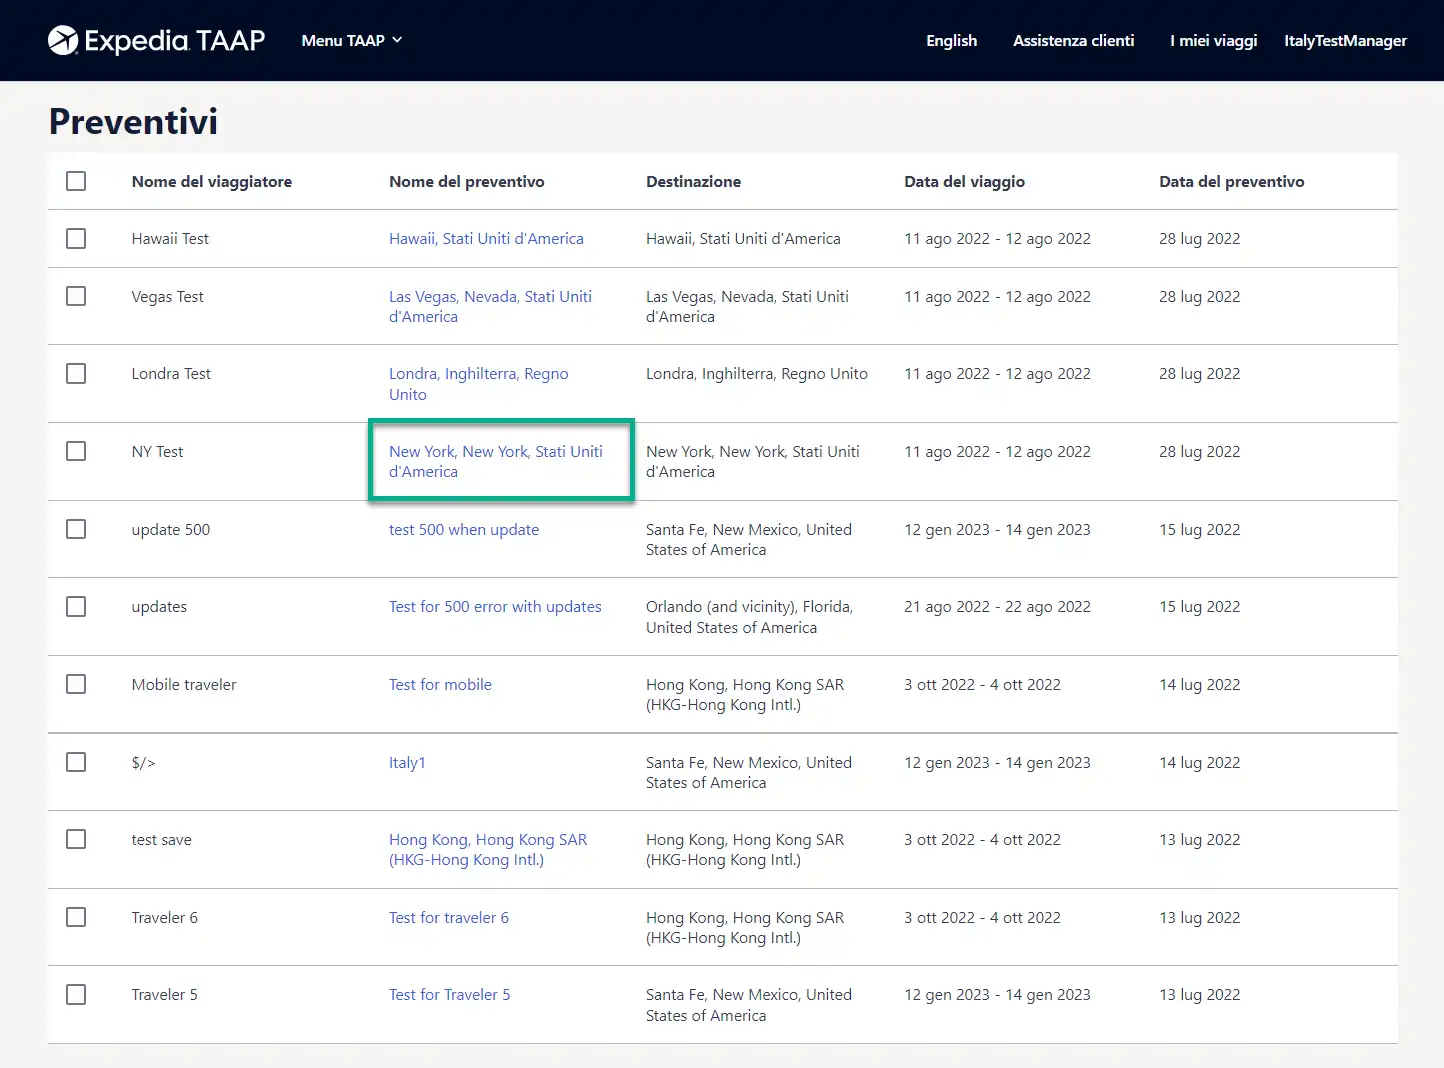1444x1068 pixels.
Task: Check the '$/>' row checkbox
Action: tap(76, 762)
